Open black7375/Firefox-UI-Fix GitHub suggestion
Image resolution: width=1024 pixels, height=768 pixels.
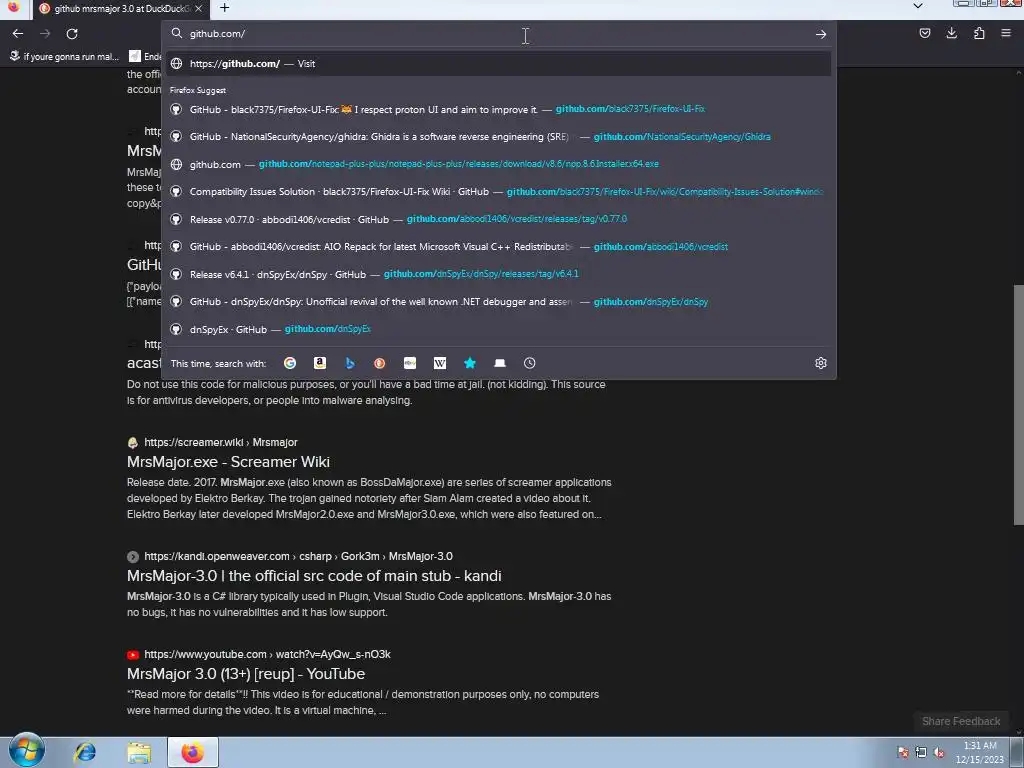[x=498, y=109]
